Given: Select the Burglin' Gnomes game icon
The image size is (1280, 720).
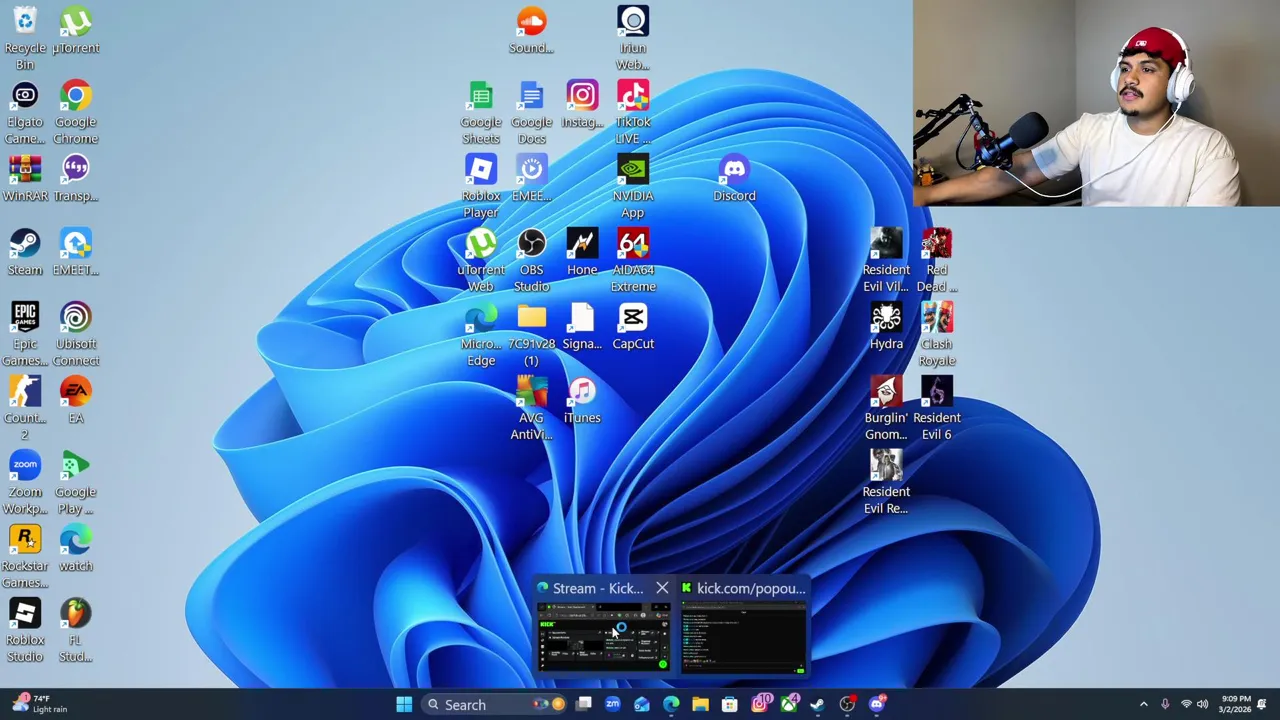Looking at the screenshot, I should tap(886, 408).
